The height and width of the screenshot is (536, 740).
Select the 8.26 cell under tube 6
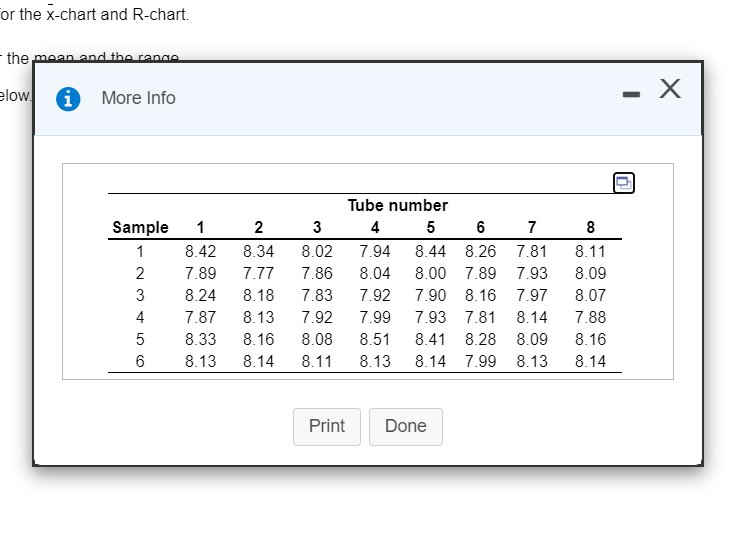[481, 250]
